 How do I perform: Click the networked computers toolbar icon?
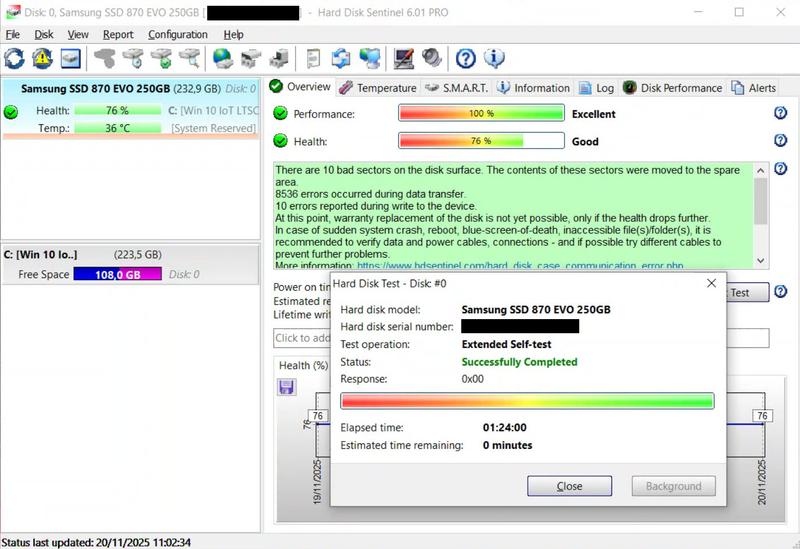point(369,58)
